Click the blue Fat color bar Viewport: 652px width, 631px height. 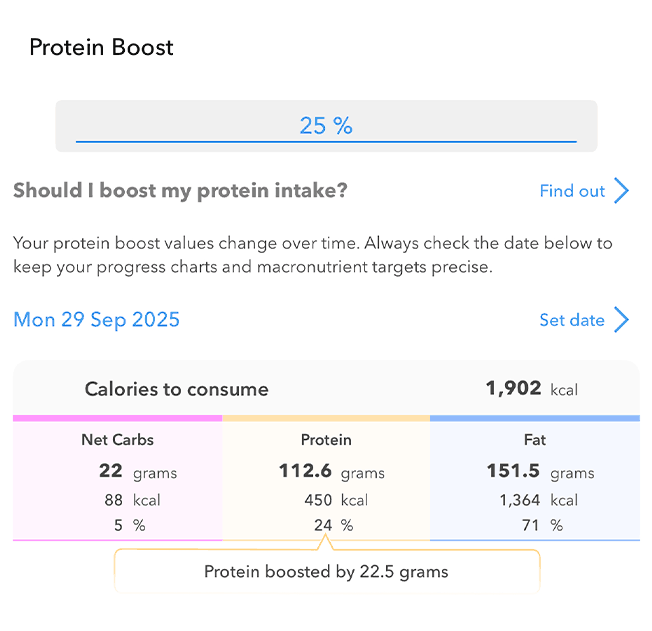click(534, 417)
